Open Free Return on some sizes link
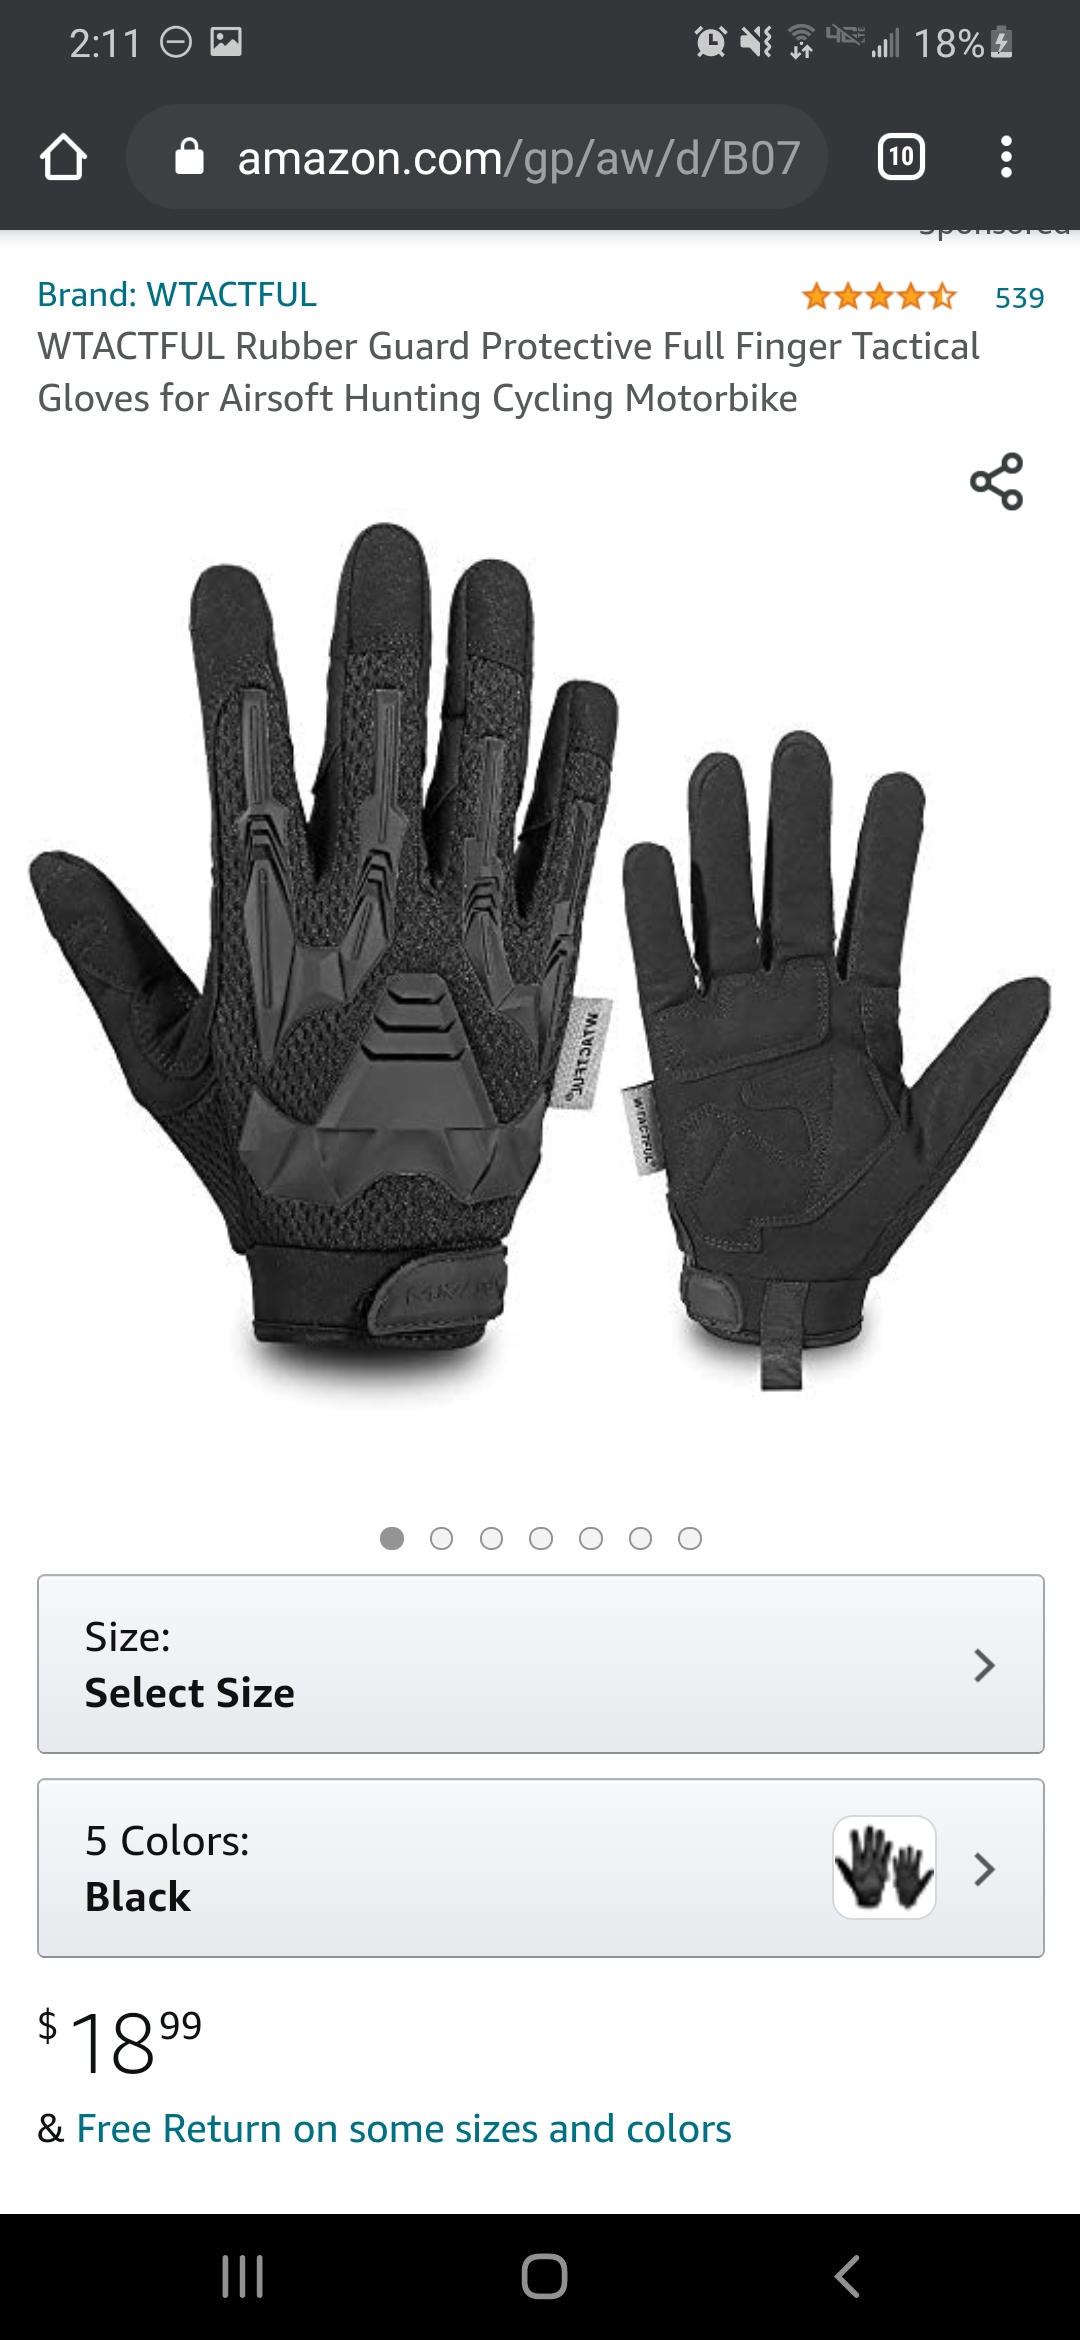Image resolution: width=1080 pixels, height=2340 pixels. point(404,2129)
